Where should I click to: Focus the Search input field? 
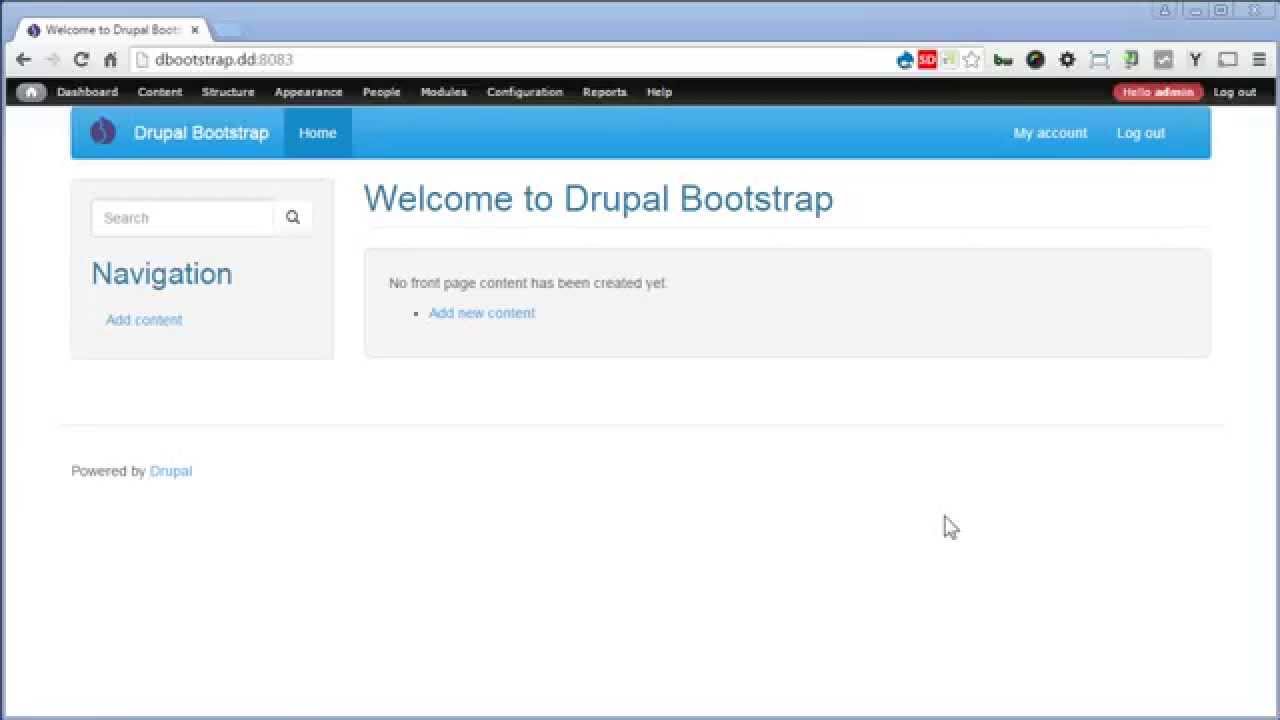pyautogui.click(x=182, y=217)
